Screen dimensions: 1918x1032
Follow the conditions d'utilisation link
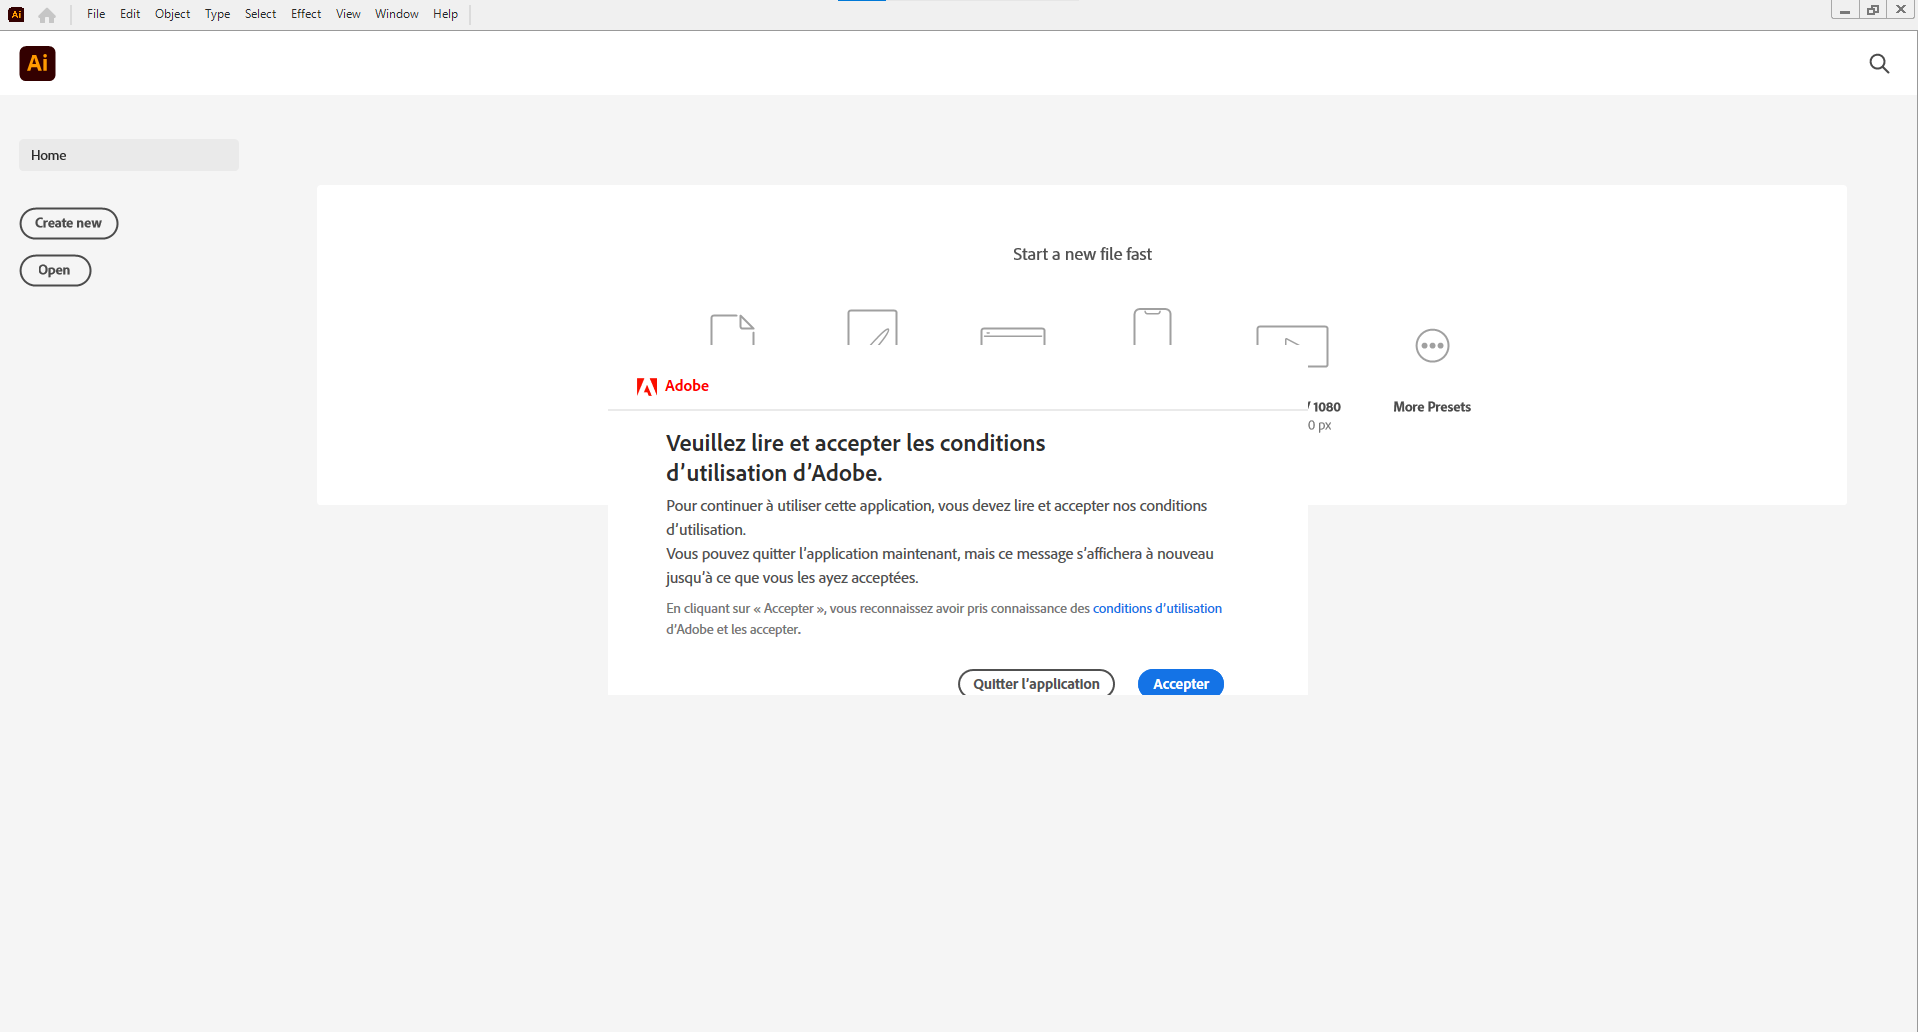tap(1157, 608)
